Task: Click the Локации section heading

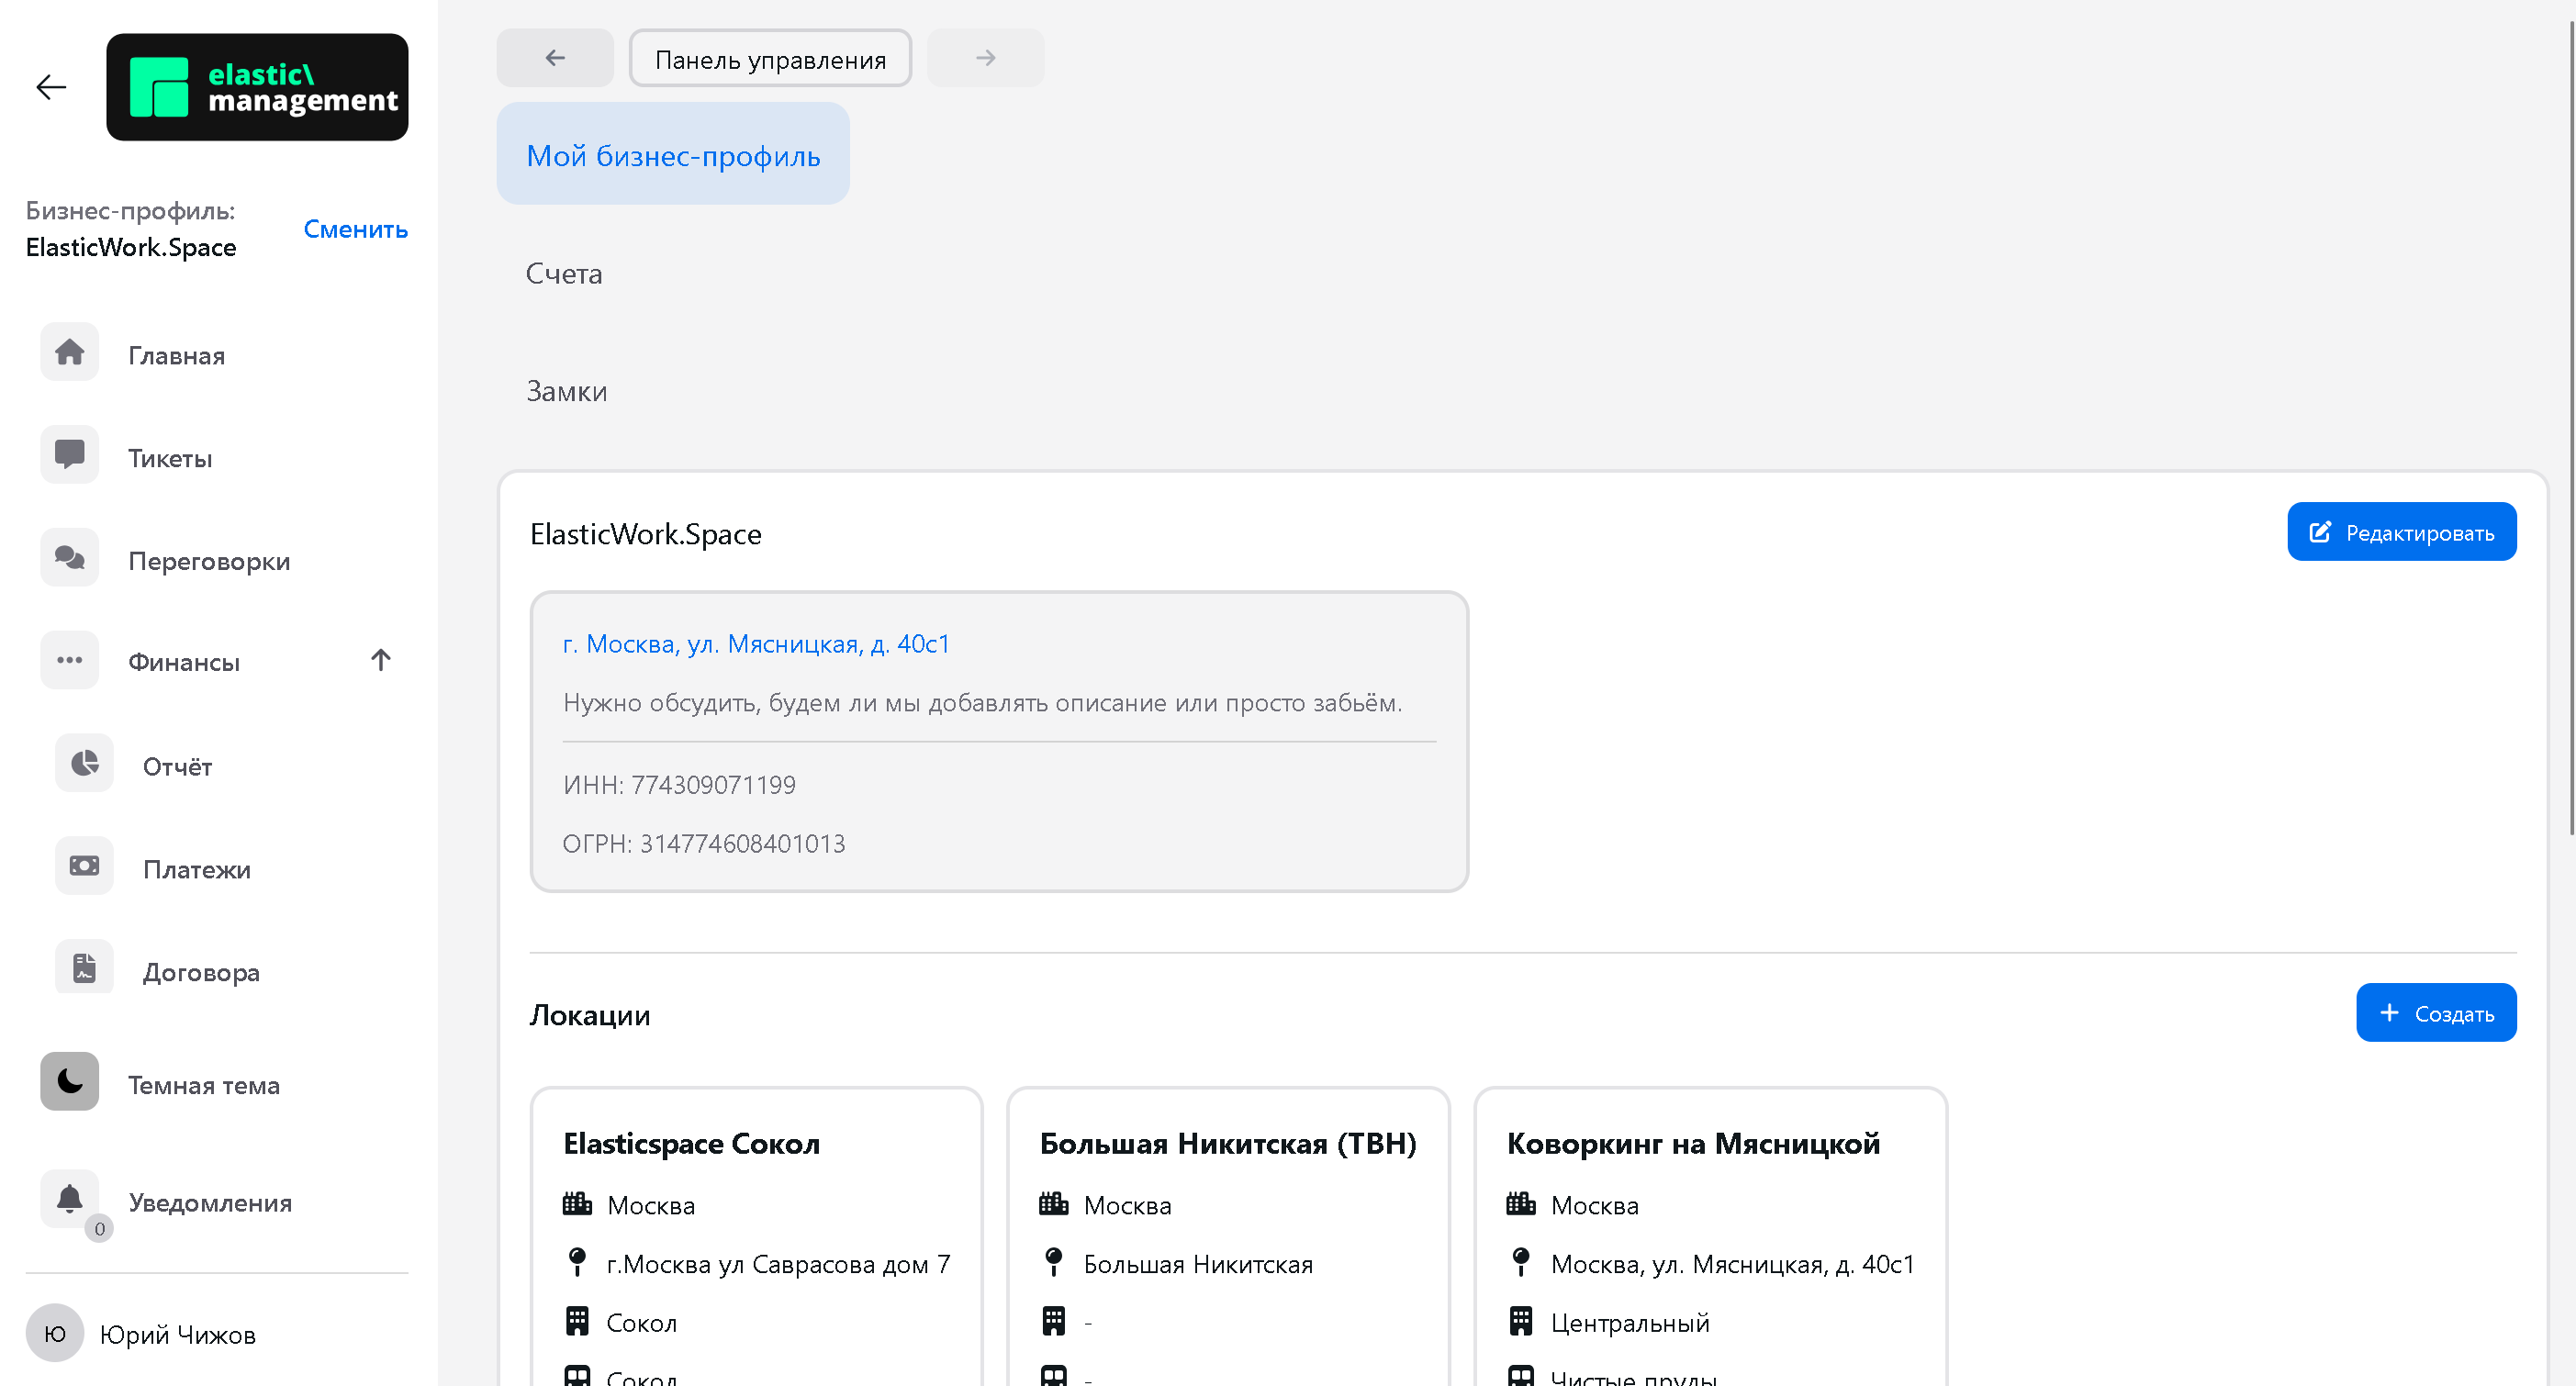Action: pyautogui.click(x=590, y=1015)
